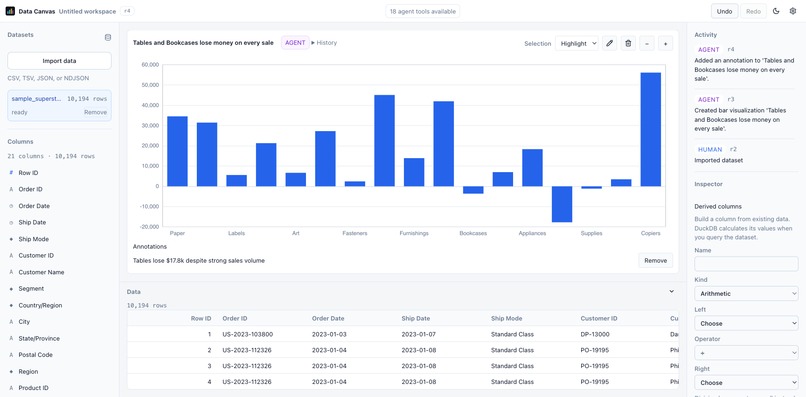
Task: Click the Untitled workspace name
Action: (x=87, y=11)
